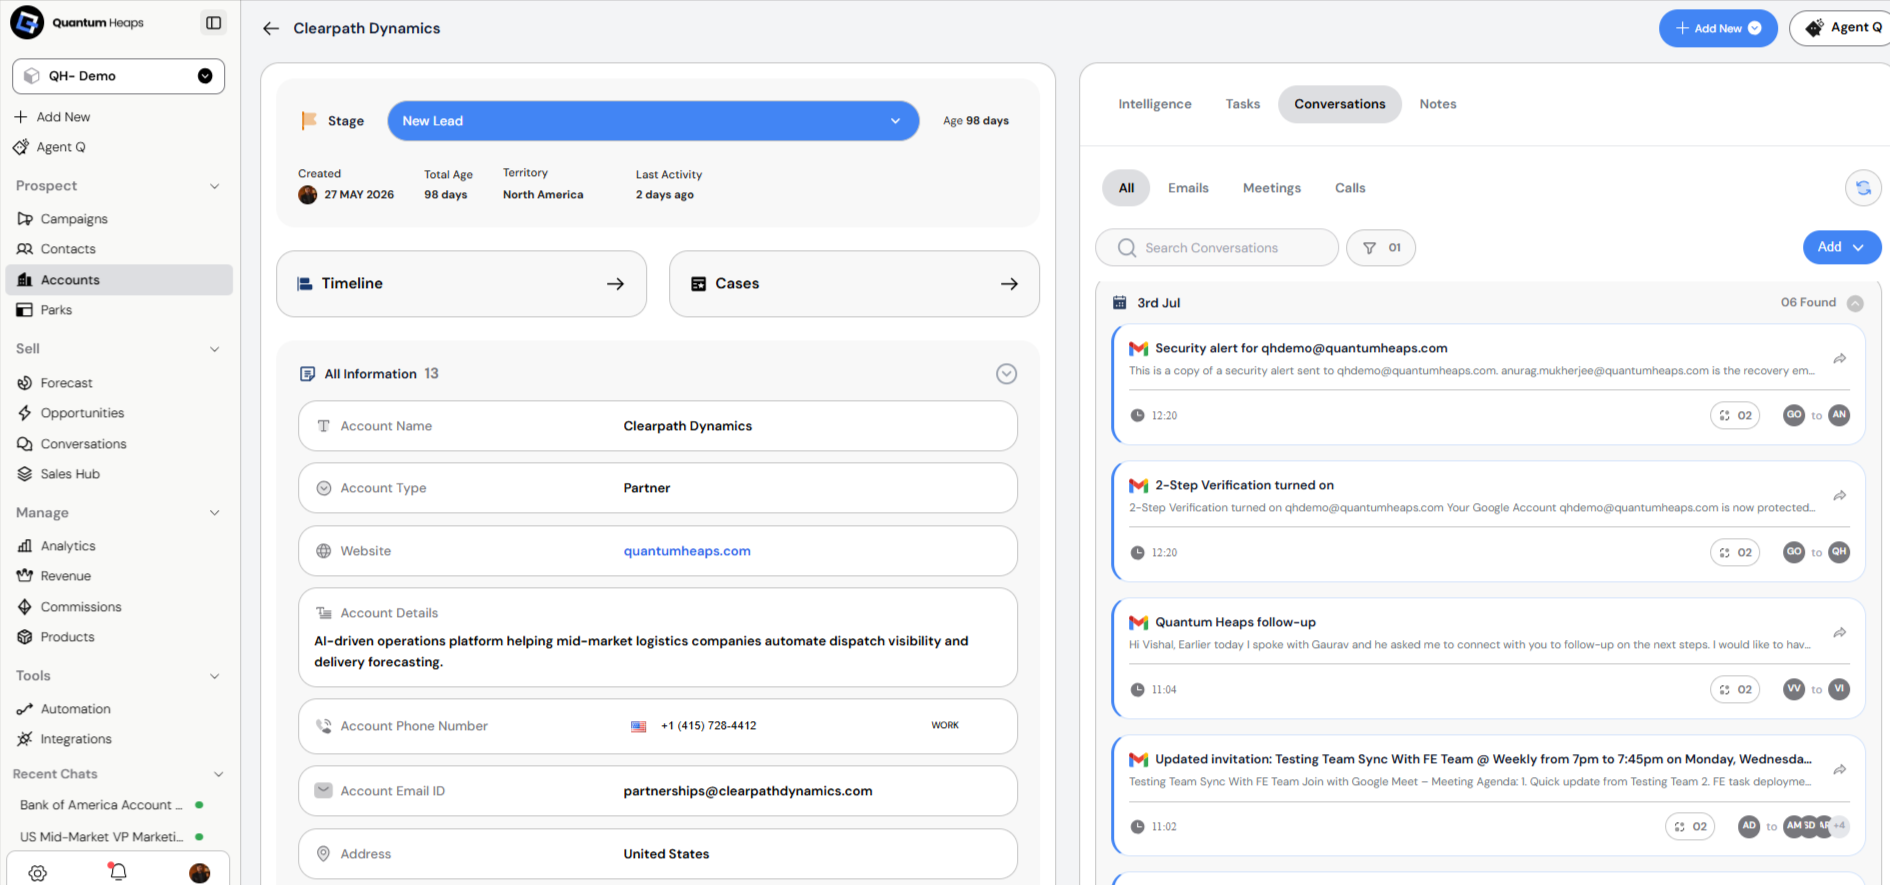Screen dimensions: 1890x885
Task: Open the conversations filter with 01 badge
Action: [x=1381, y=248]
